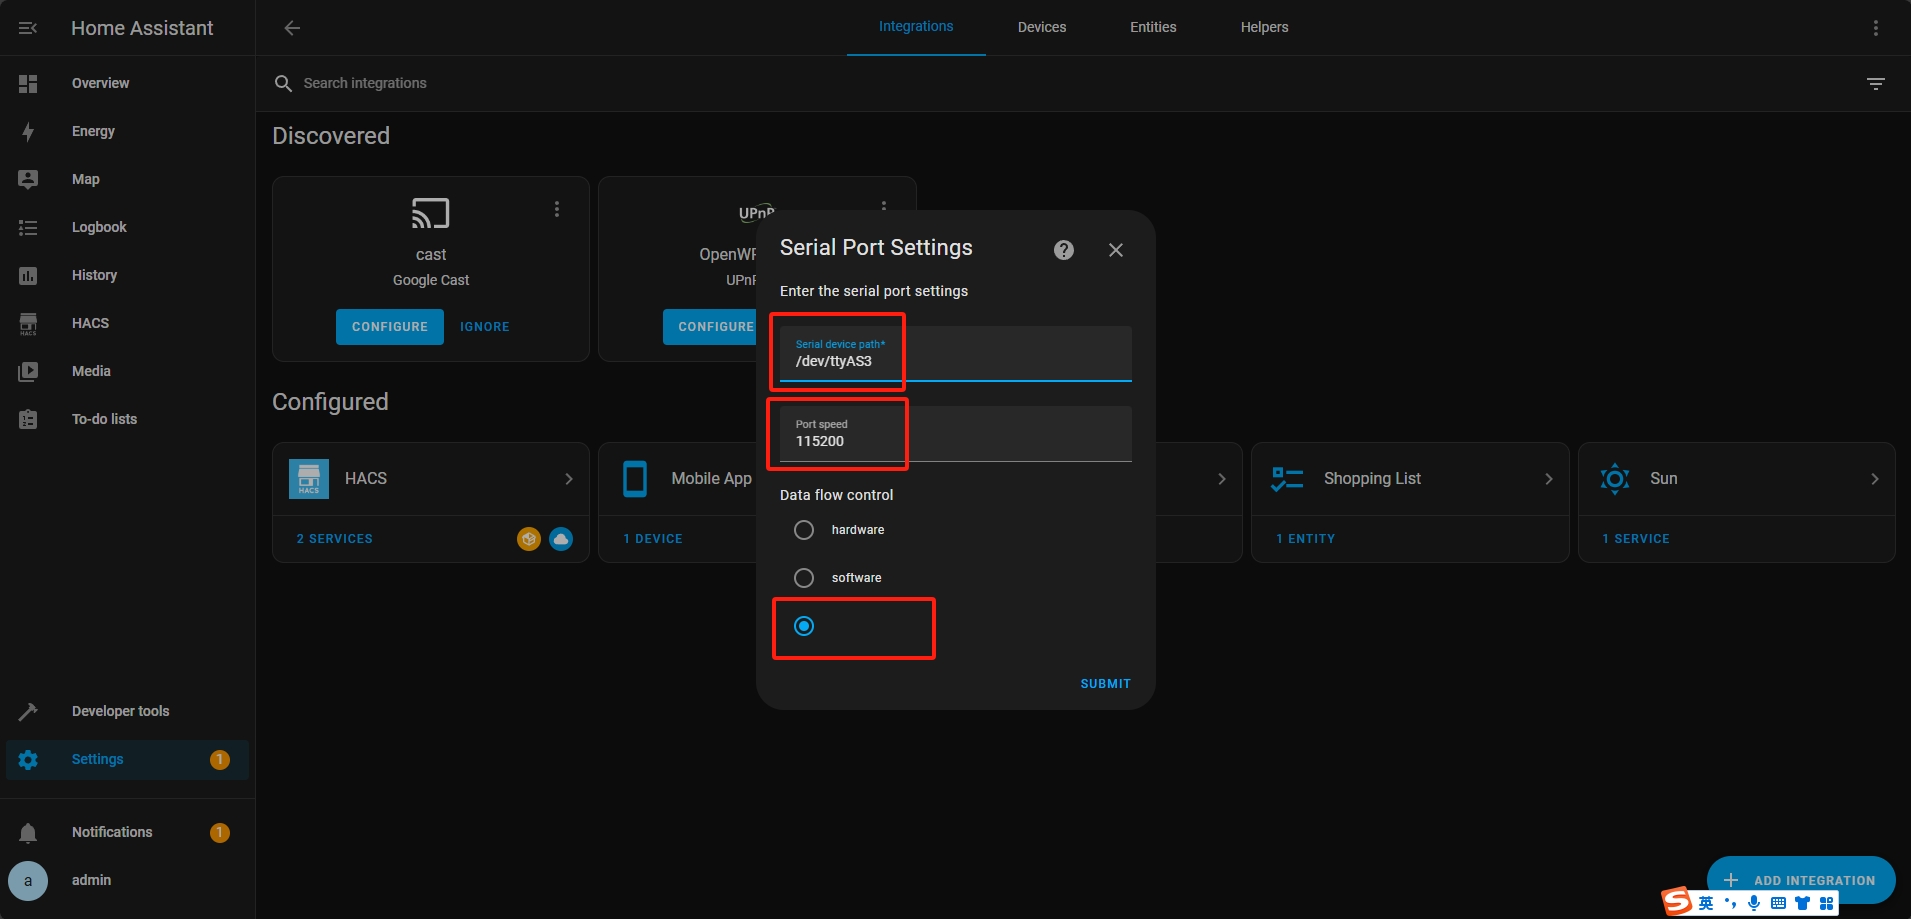Switch to the Helpers tab
1911x919 pixels.
pos(1264,27)
